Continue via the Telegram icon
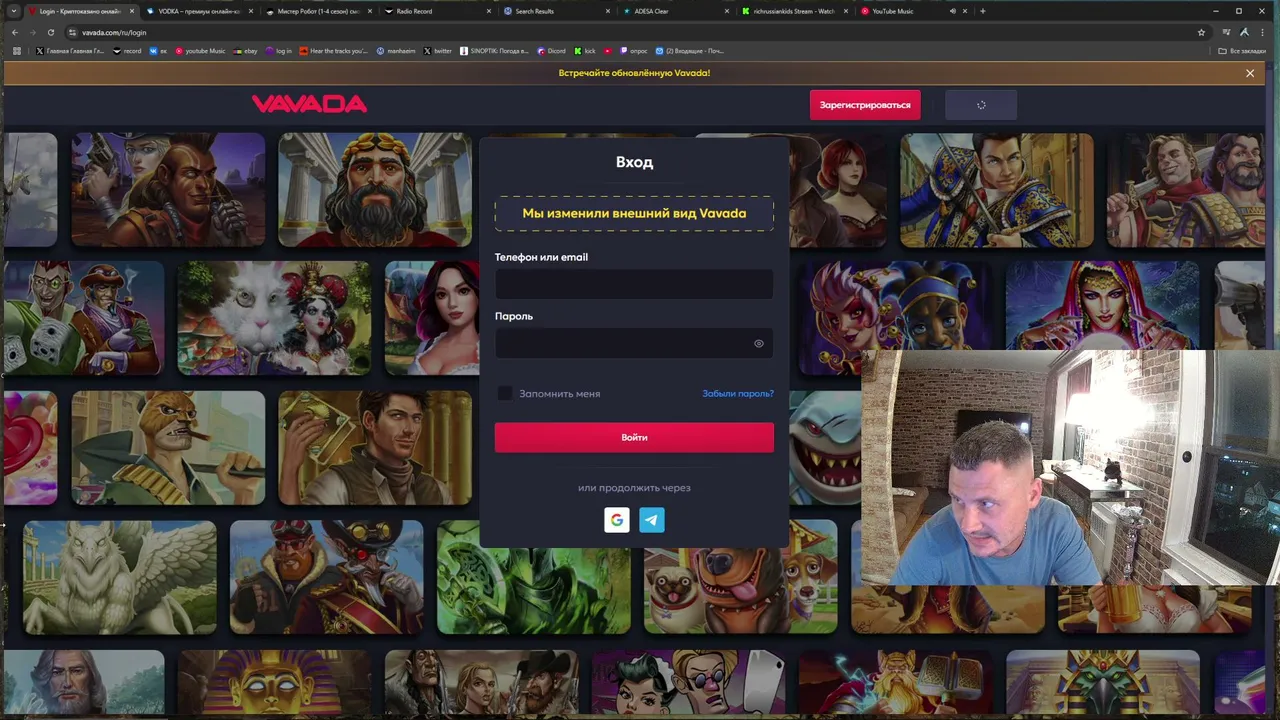 [652, 520]
